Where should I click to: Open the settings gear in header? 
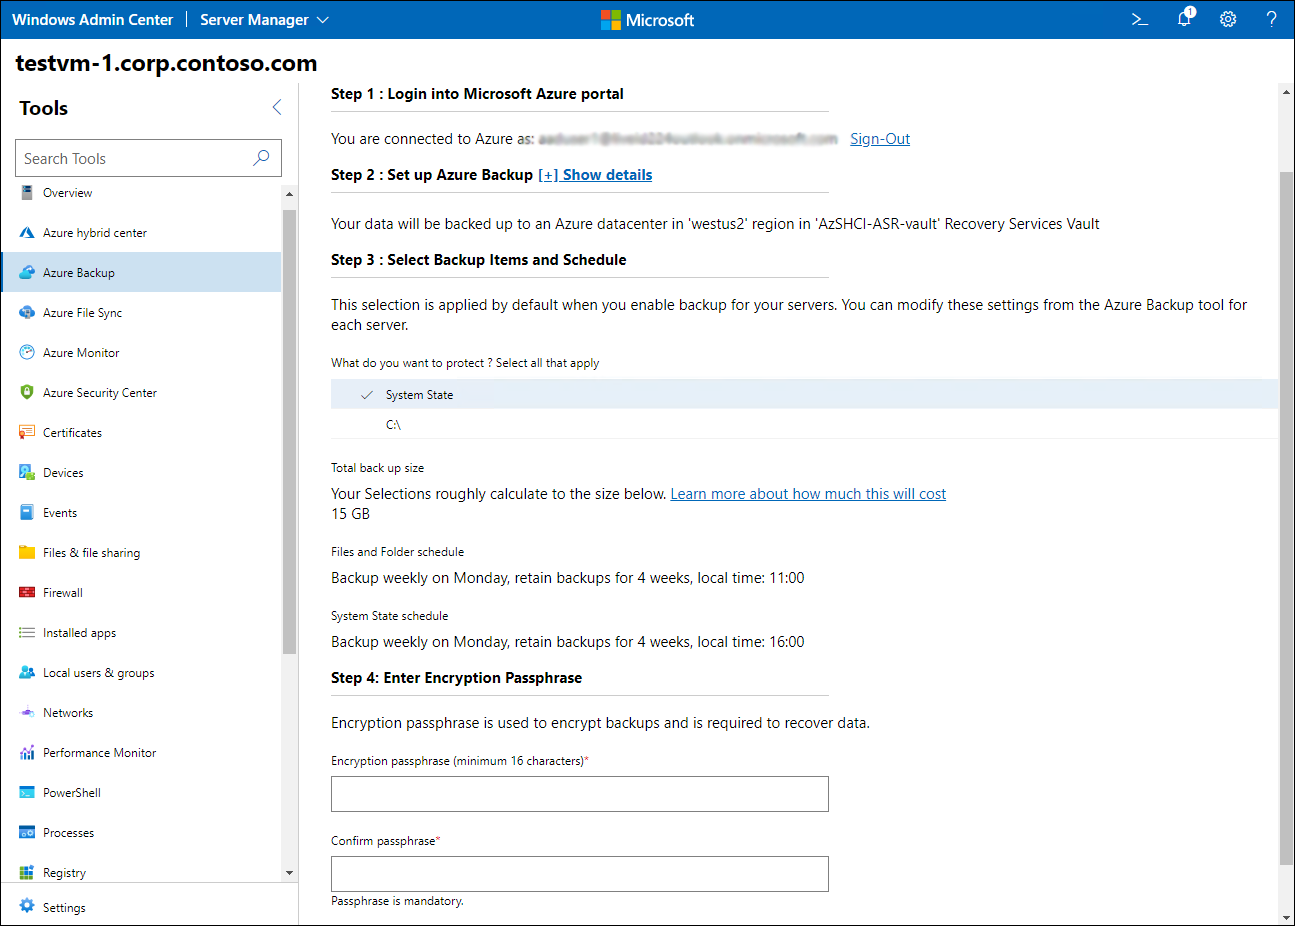tap(1228, 19)
